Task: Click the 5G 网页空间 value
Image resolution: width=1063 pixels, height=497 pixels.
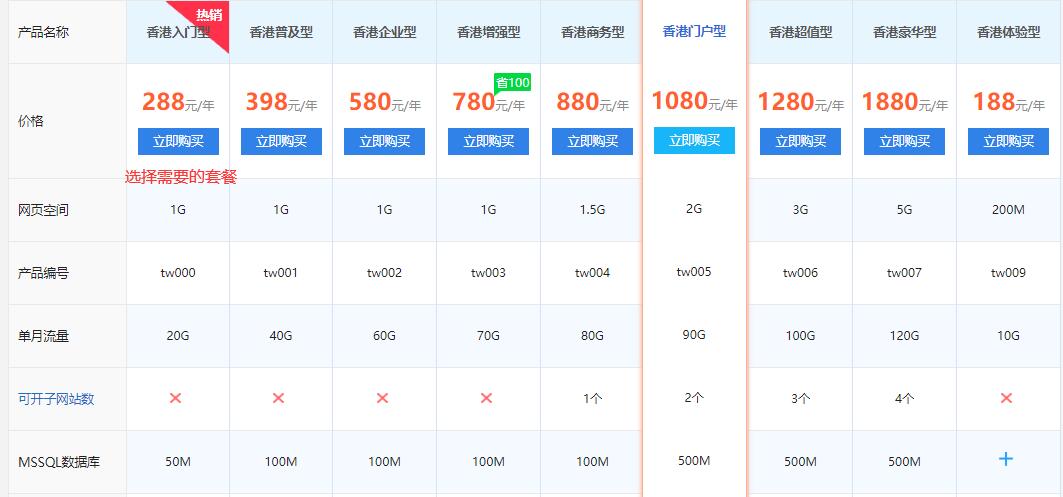Action: coord(904,210)
